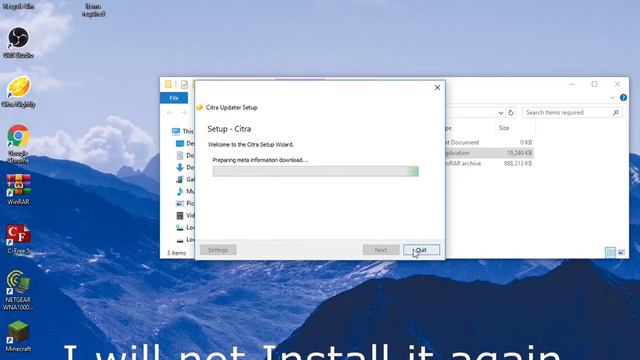Viewport: 640px width, 360px height.
Task: Expand the Explorer address bar history dropdown
Action: coord(501,113)
